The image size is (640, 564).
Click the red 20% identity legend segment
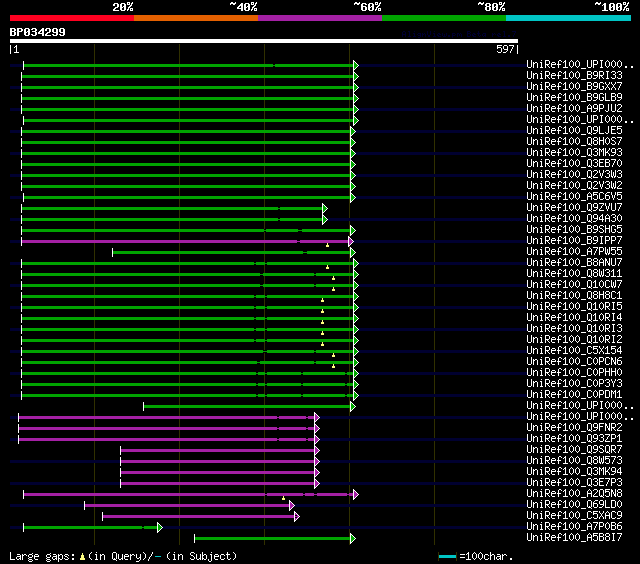pyautogui.click(x=71, y=17)
